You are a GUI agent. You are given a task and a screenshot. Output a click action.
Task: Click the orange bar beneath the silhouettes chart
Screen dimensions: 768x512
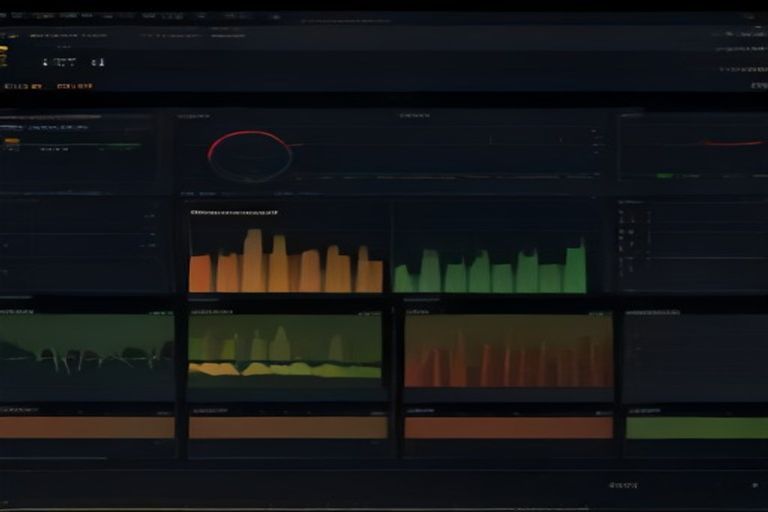click(87, 428)
